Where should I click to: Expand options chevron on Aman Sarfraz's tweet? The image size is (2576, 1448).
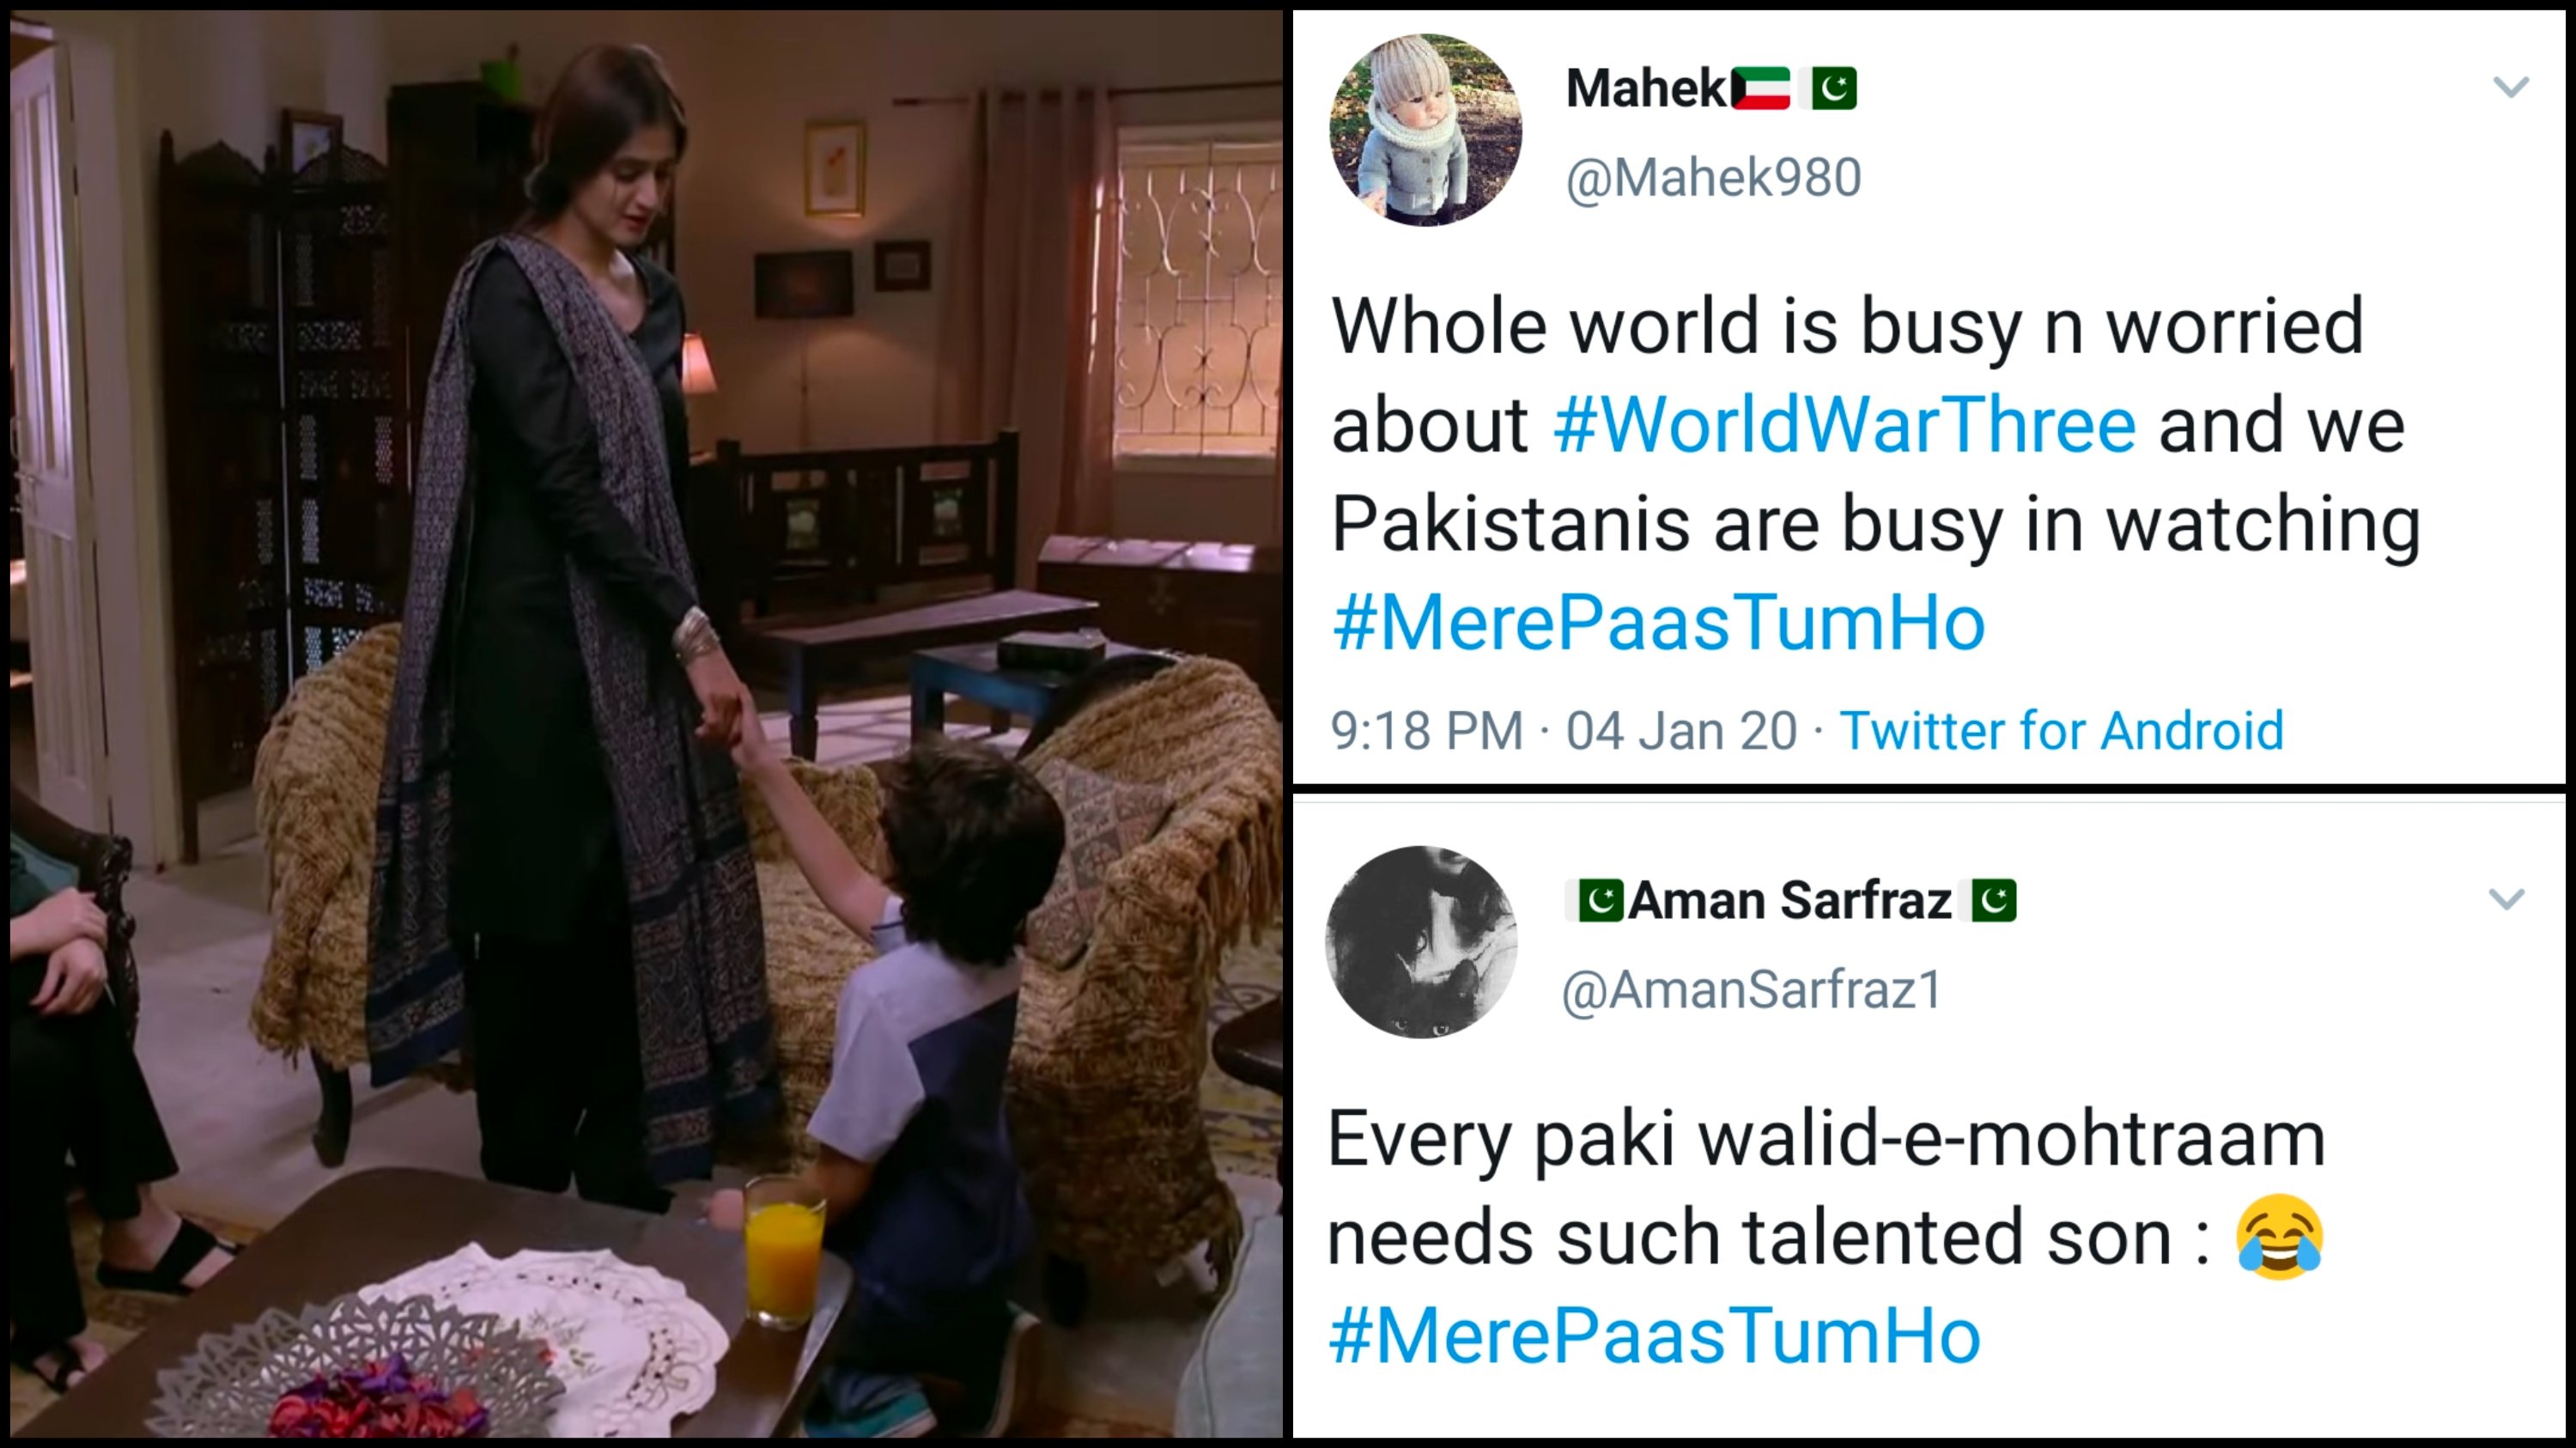(x=2506, y=899)
